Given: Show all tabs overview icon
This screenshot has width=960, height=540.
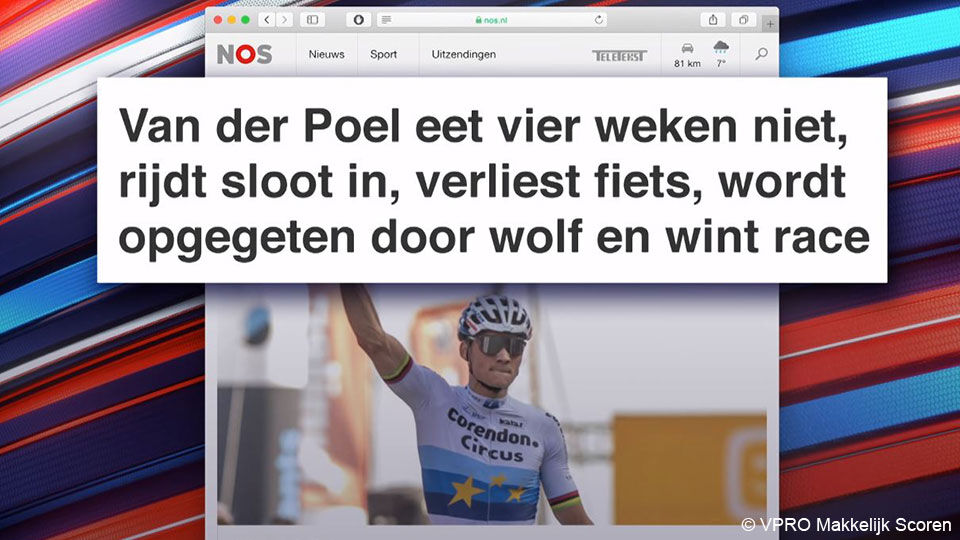Looking at the screenshot, I should pyautogui.click(x=743, y=20).
